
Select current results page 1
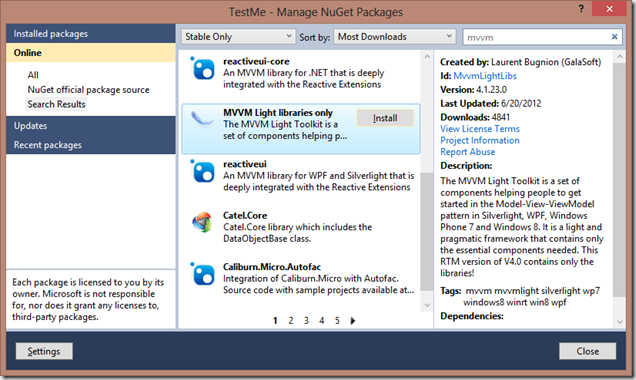pyautogui.click(x=275, y=320)
